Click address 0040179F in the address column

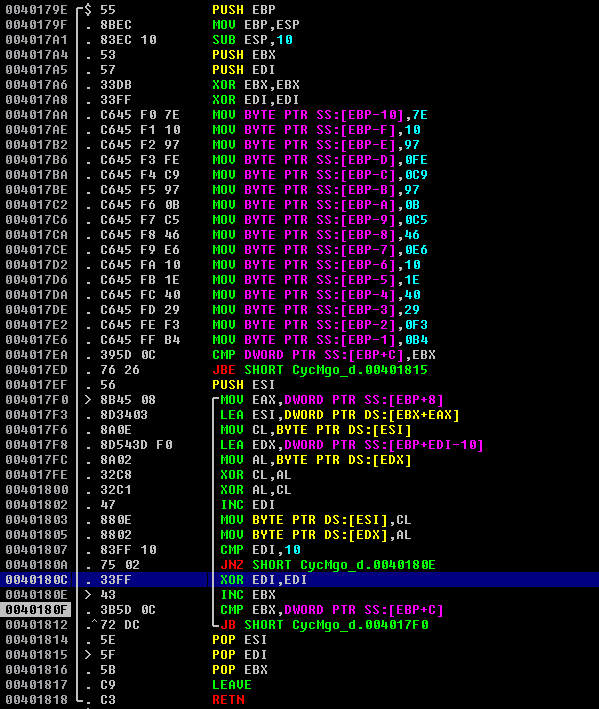pos(36,24)
